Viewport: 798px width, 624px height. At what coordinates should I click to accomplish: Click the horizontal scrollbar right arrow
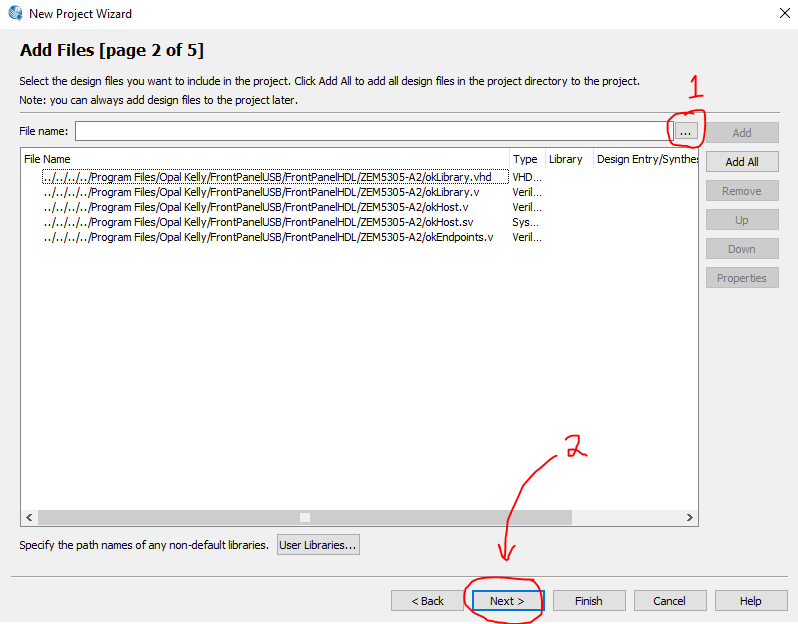click(690, 518)
